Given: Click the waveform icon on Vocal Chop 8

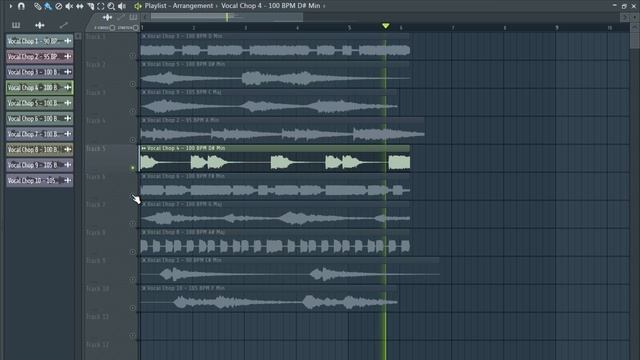Looking at the screenshot, I should tap(68, 150).
